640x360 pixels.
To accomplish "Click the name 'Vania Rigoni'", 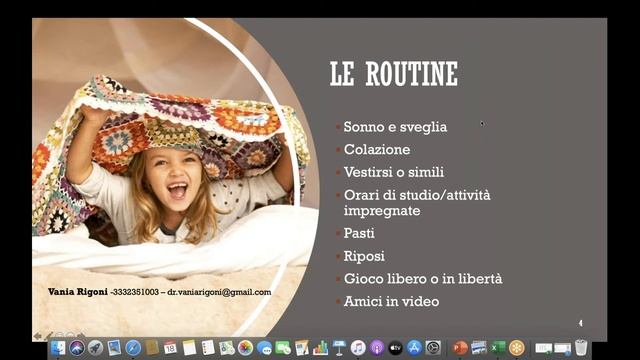I will click(x=78, y=292).
